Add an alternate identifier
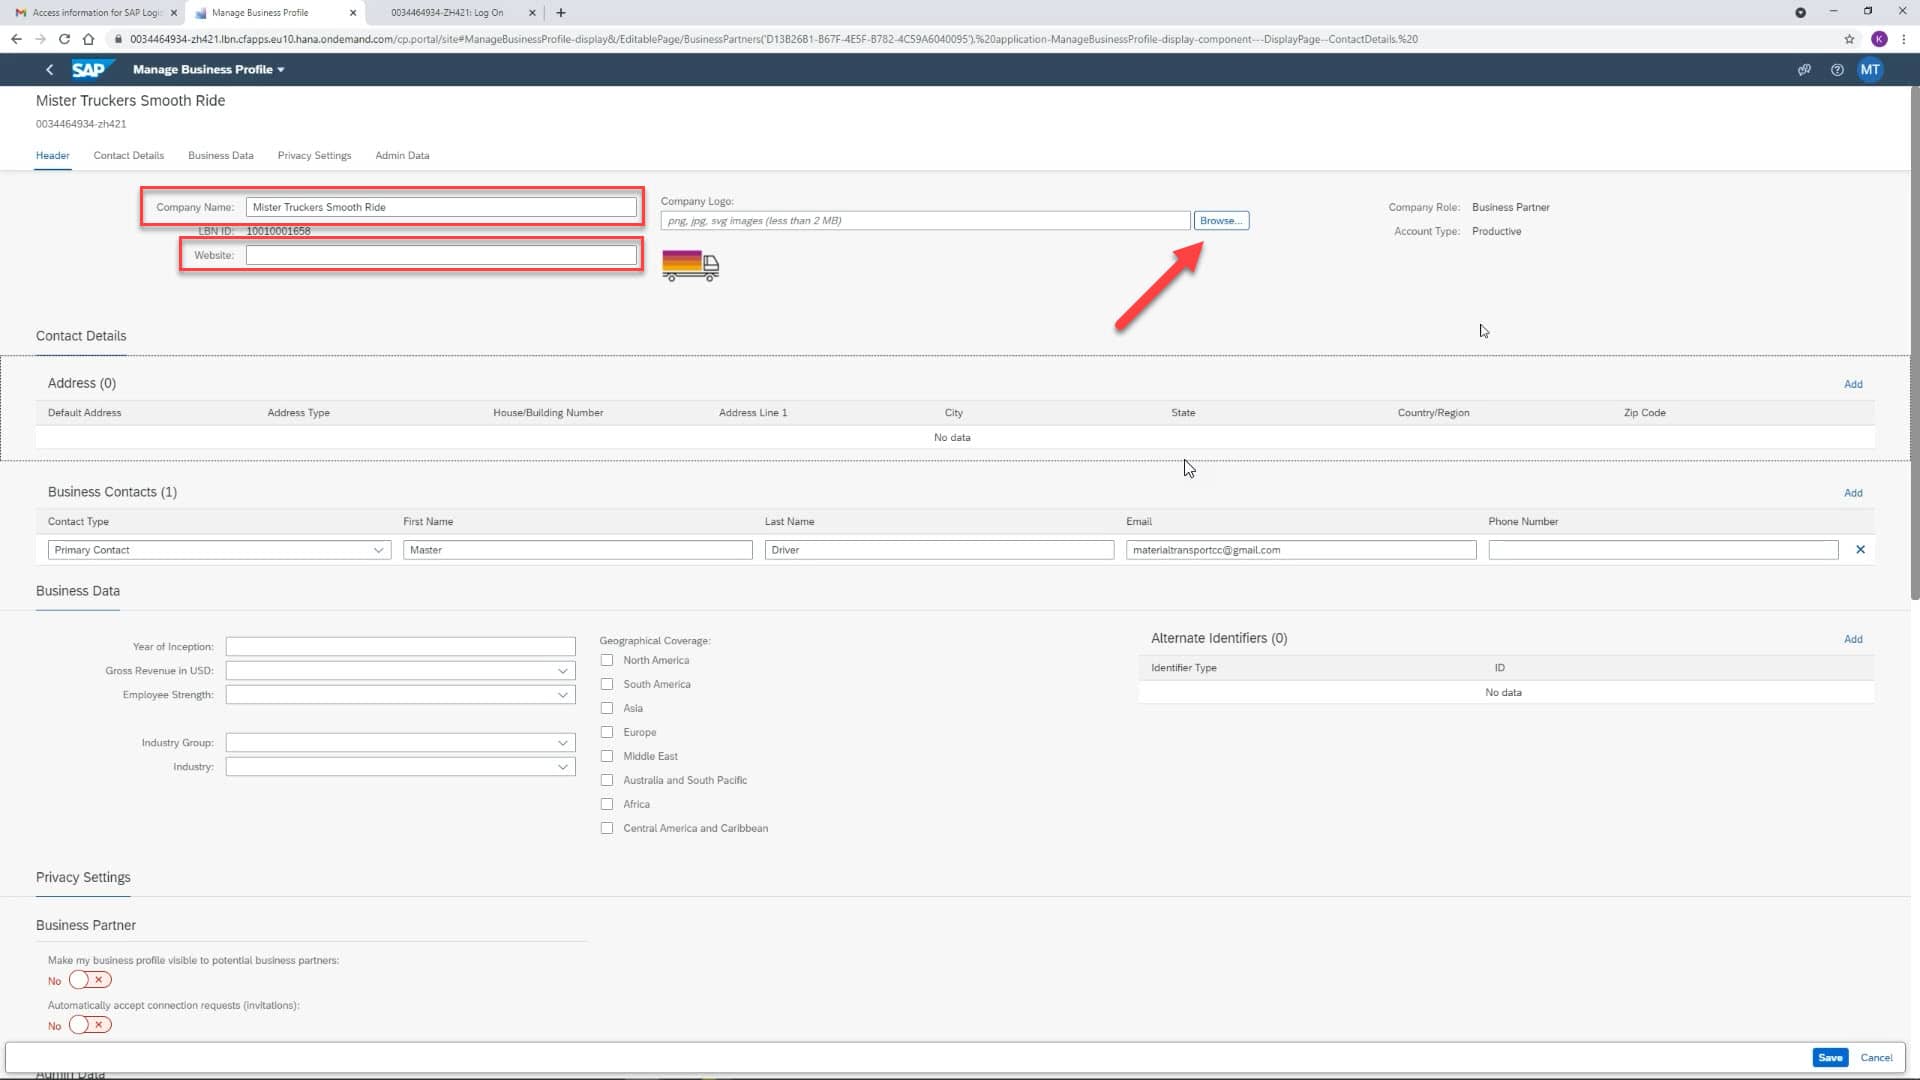The image size is (1920, 1080). 1853,639
